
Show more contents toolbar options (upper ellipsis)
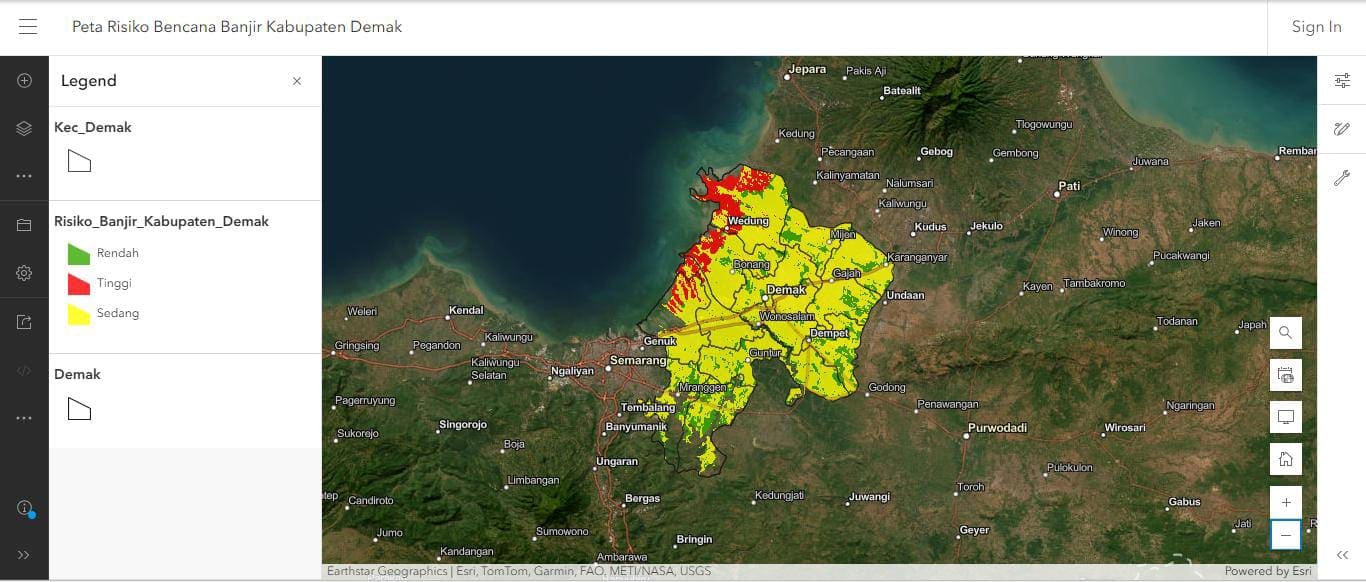[24, 176]
